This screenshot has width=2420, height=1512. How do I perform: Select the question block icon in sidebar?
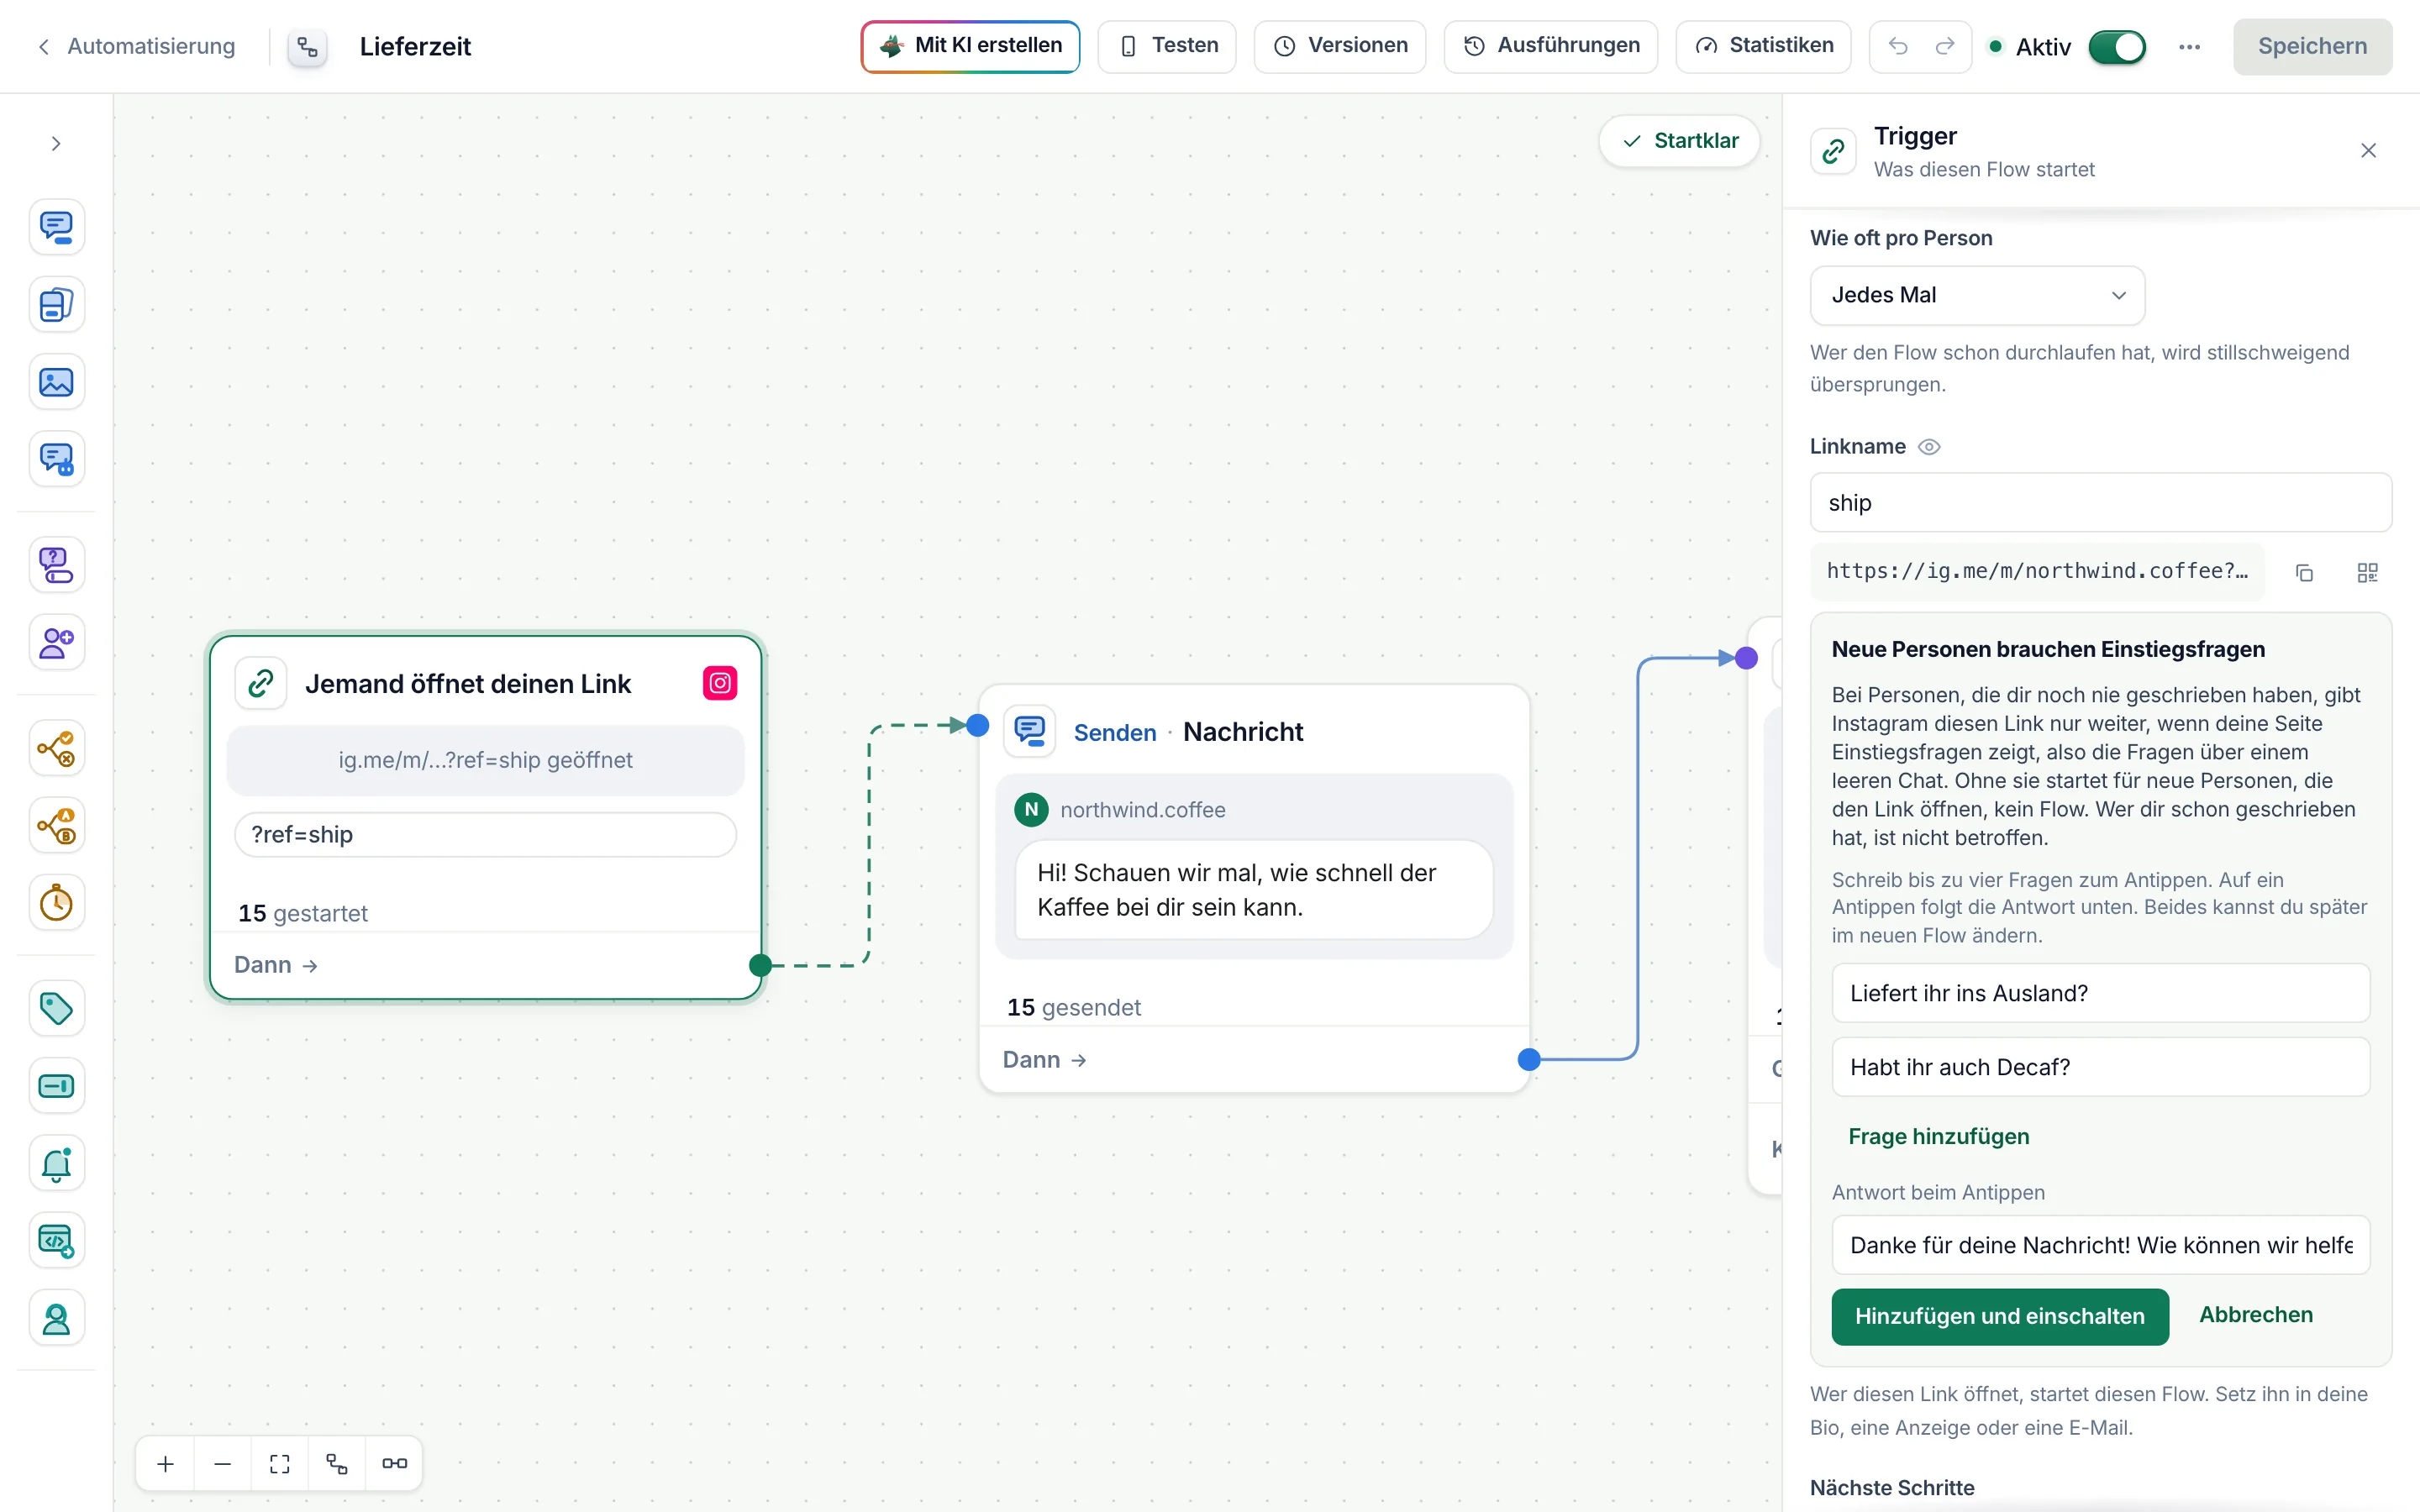pyautogui.click(x=56, y=565)
